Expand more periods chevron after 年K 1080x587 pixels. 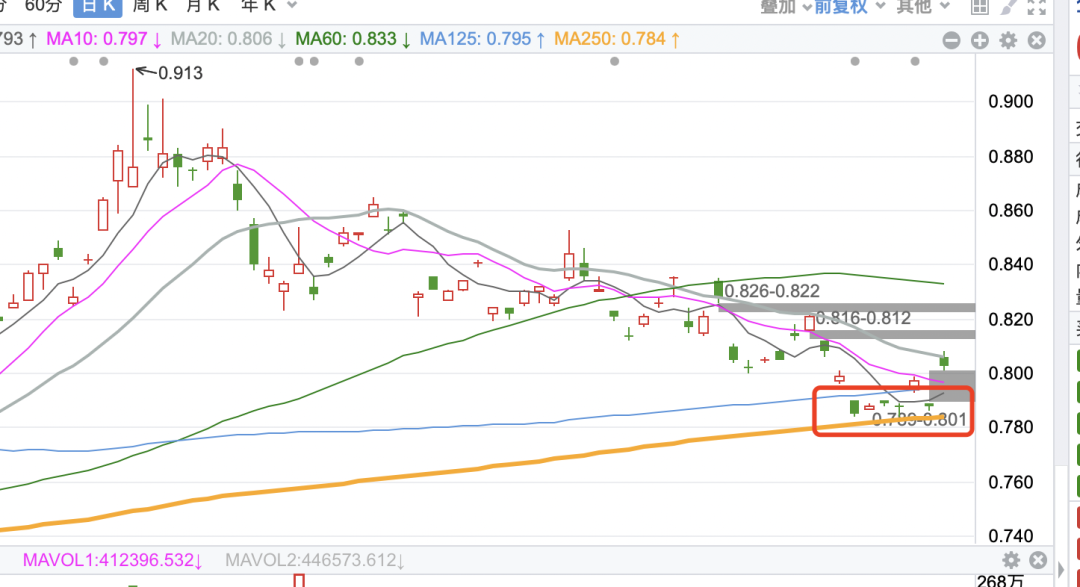coord(292,6)
